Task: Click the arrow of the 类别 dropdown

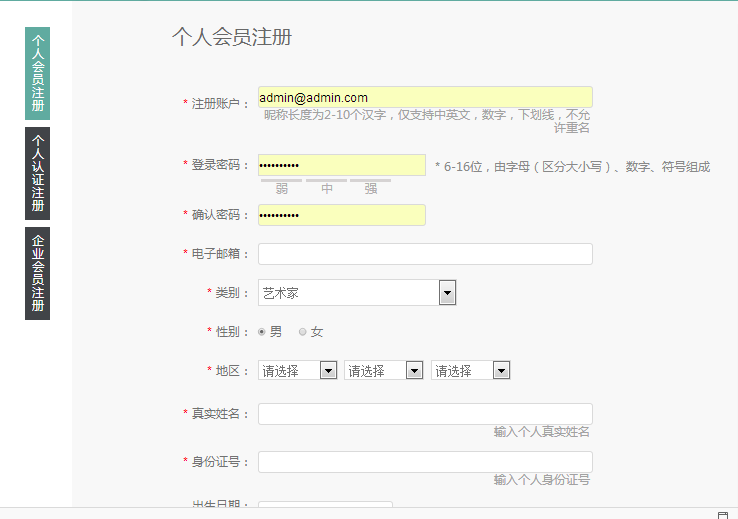Action: tap(448, 293)
